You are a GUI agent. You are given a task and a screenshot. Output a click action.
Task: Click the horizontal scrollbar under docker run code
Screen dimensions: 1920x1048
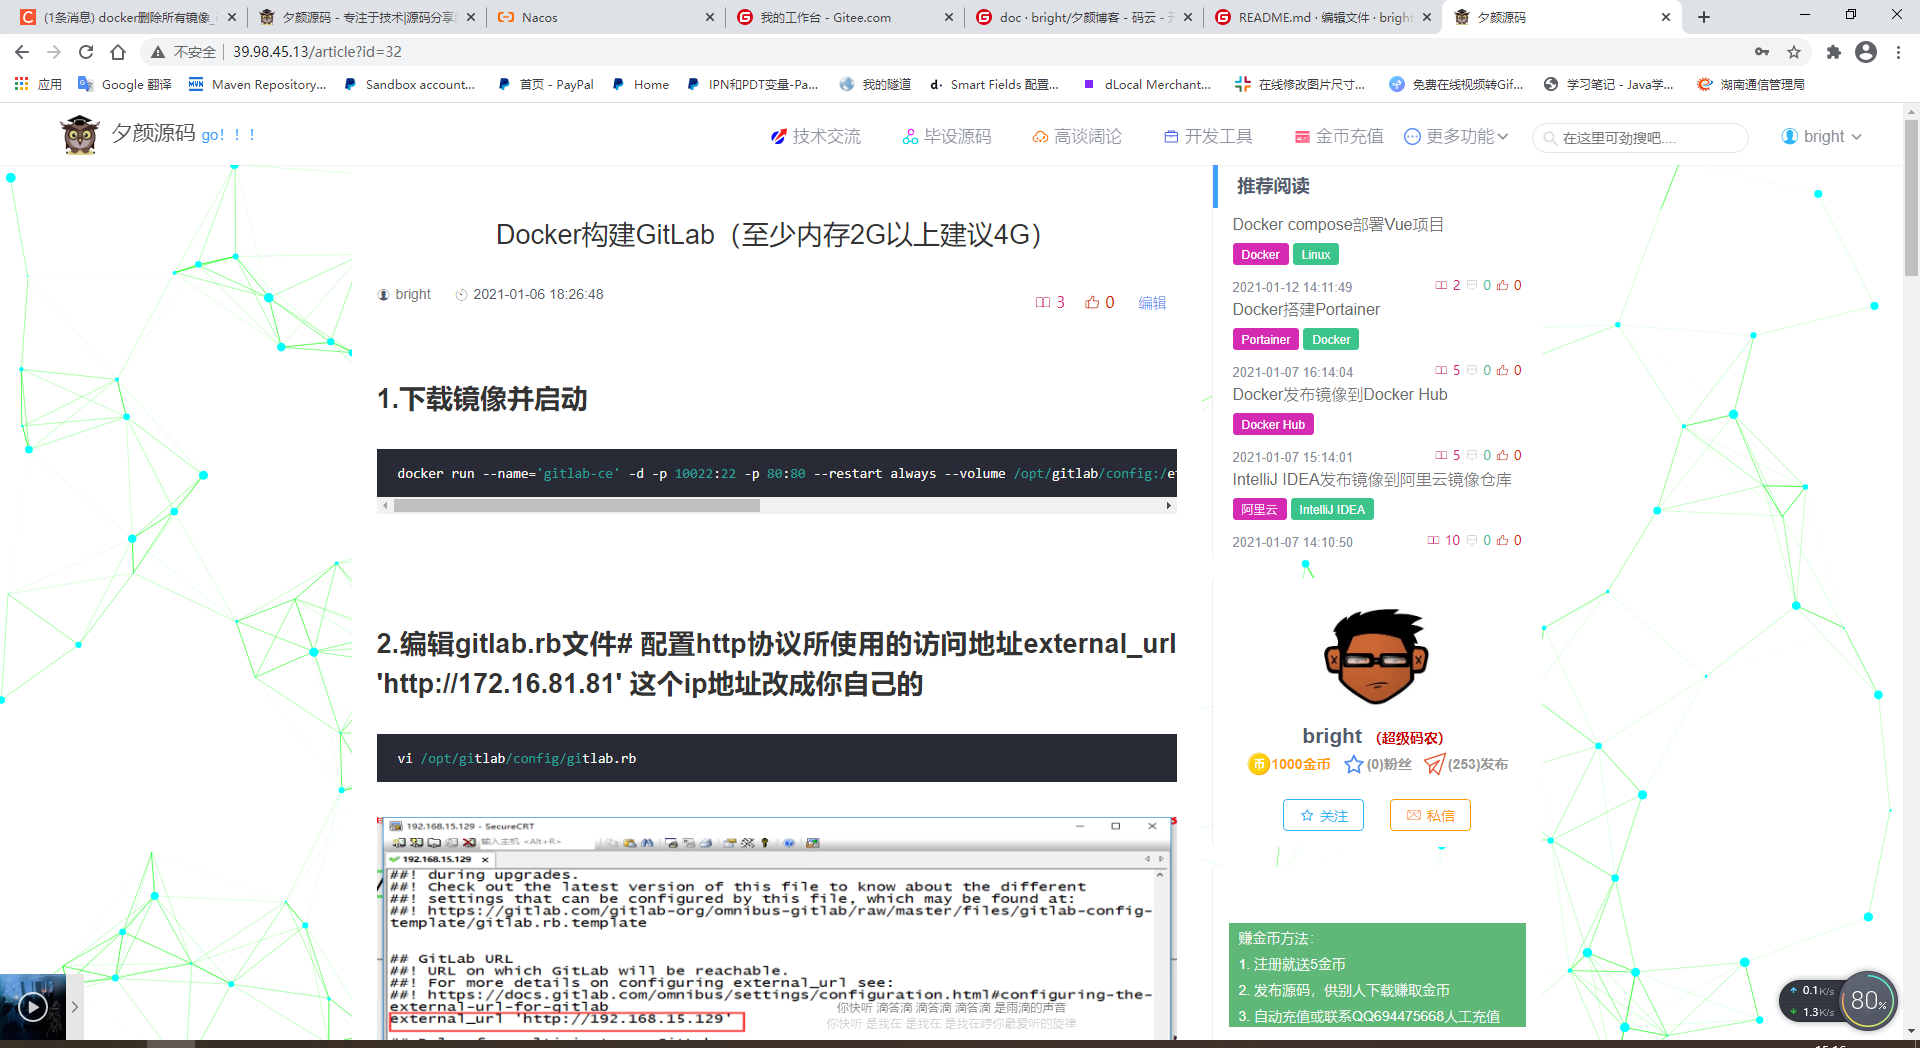[x=576, y=506]
